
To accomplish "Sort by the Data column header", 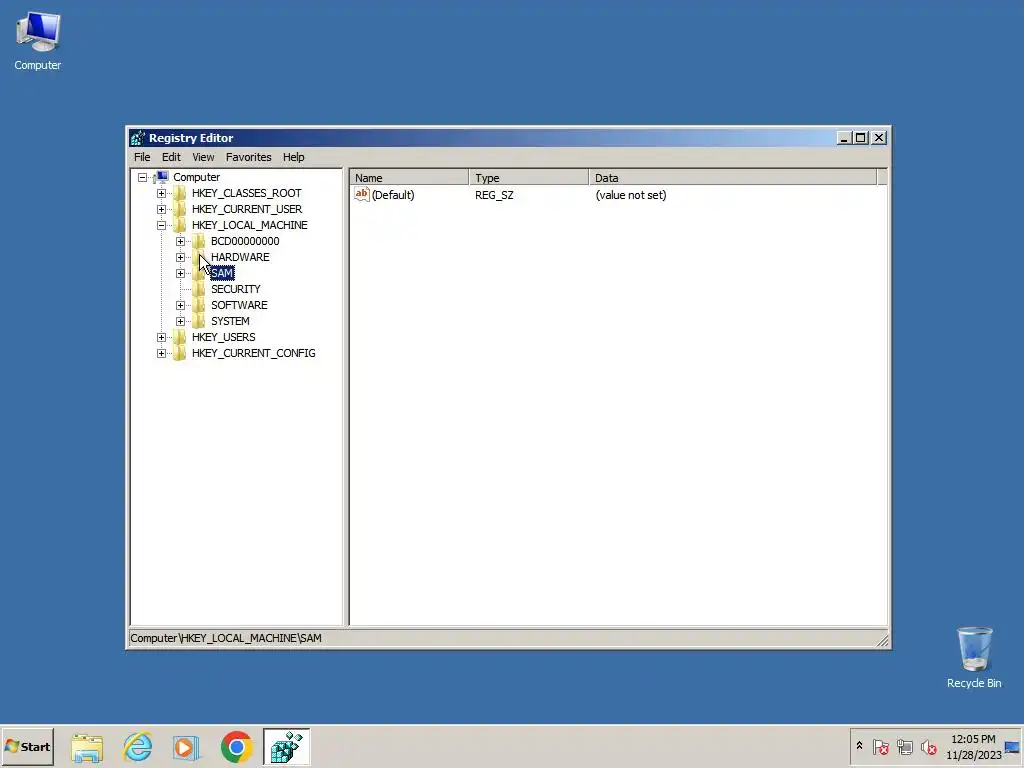I will click(x=733, y=178).
